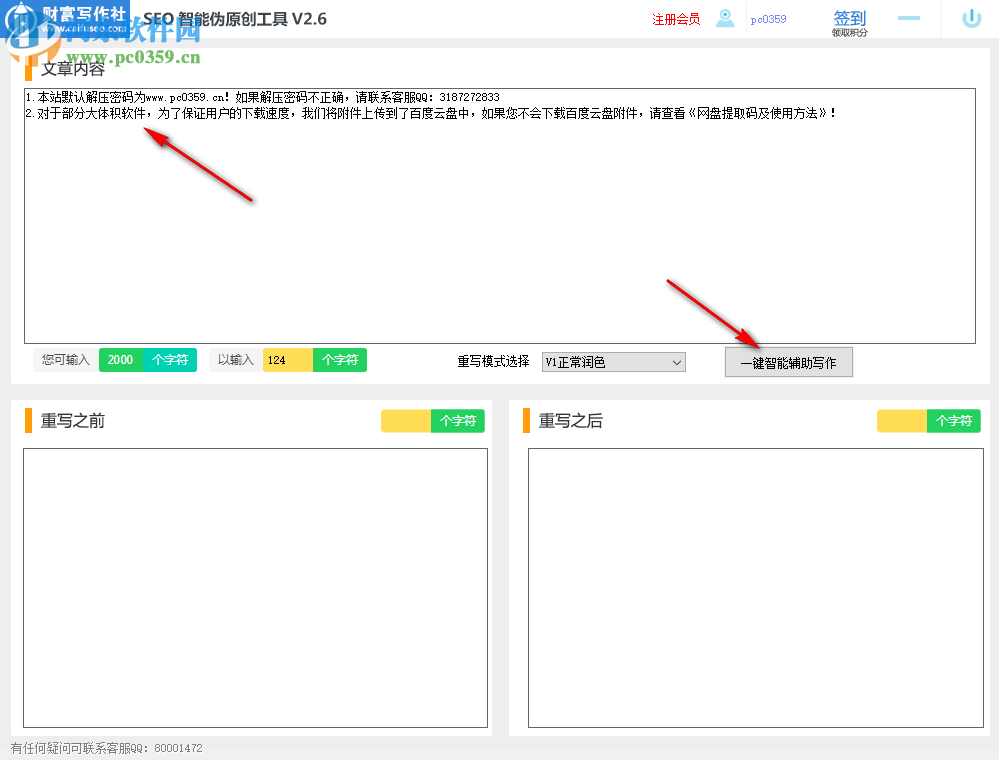Click the 您可输入 label

pos(66,360)
